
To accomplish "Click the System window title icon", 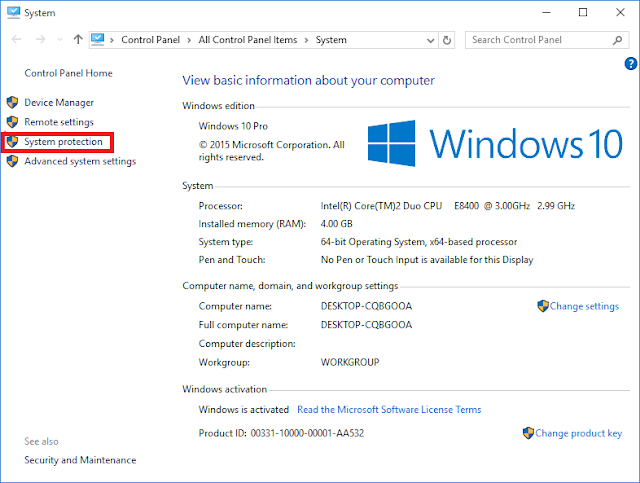I will [13, 12].
